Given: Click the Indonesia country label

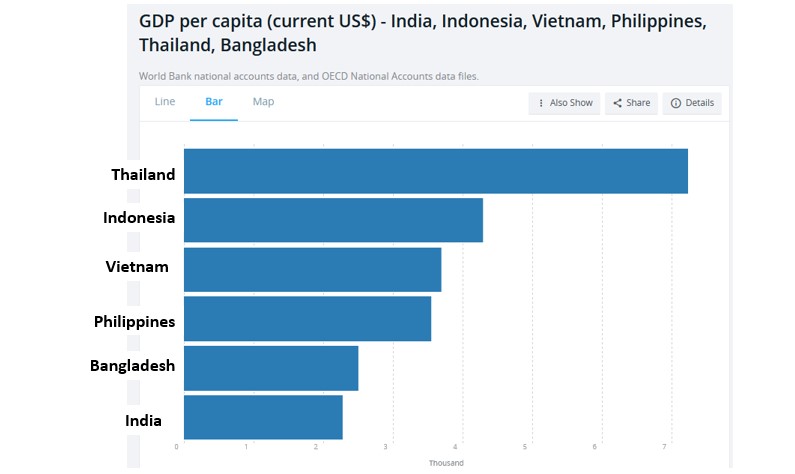Looking at the screenshot, I should (x=139, y=218).
